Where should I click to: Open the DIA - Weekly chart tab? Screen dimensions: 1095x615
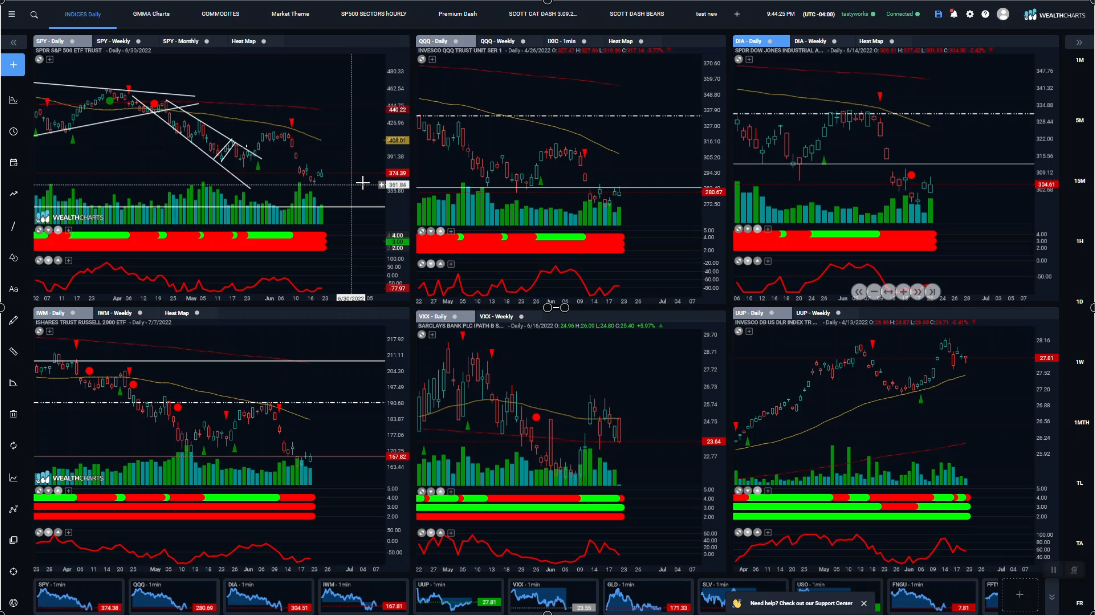(x=810, y=41)
